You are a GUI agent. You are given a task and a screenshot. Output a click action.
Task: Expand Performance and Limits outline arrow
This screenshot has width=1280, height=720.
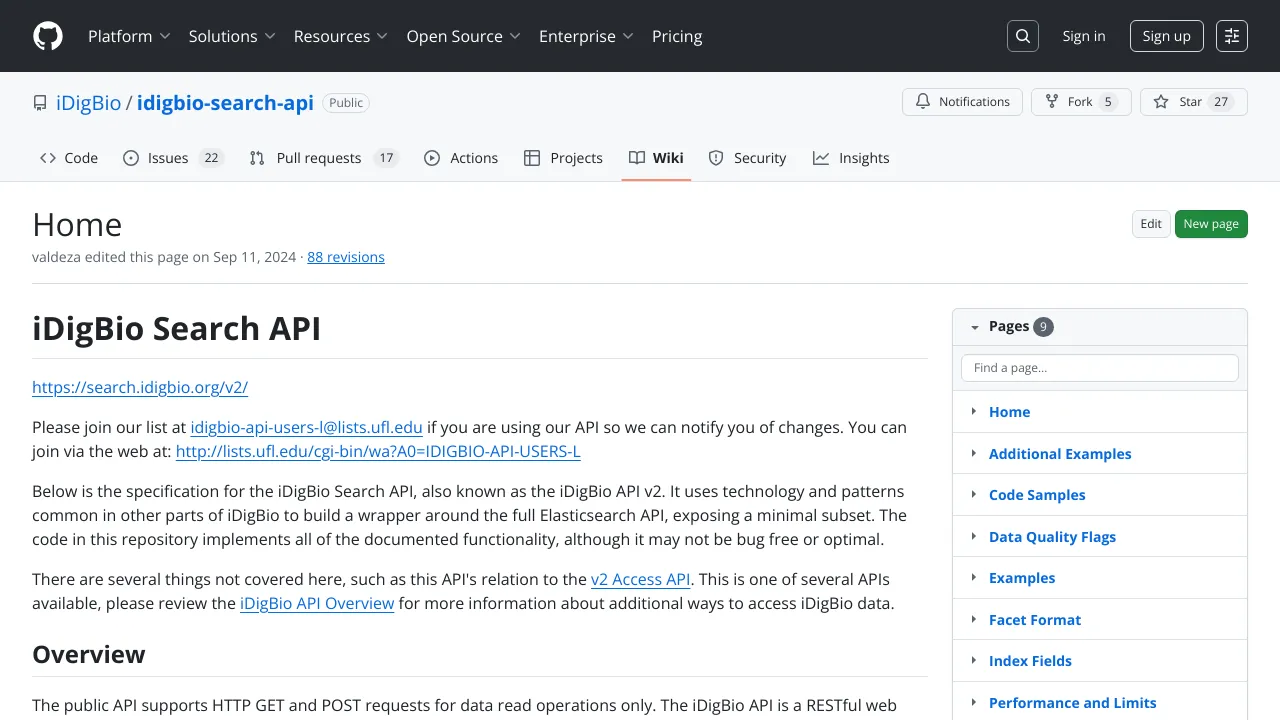pos(974,702)
